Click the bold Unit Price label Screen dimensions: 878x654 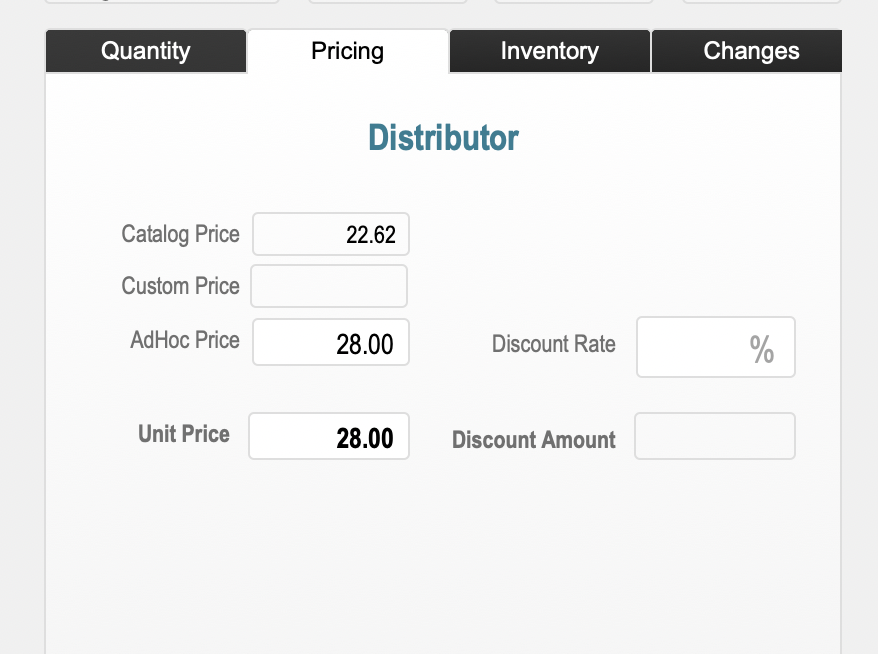[x=184, y=434]
